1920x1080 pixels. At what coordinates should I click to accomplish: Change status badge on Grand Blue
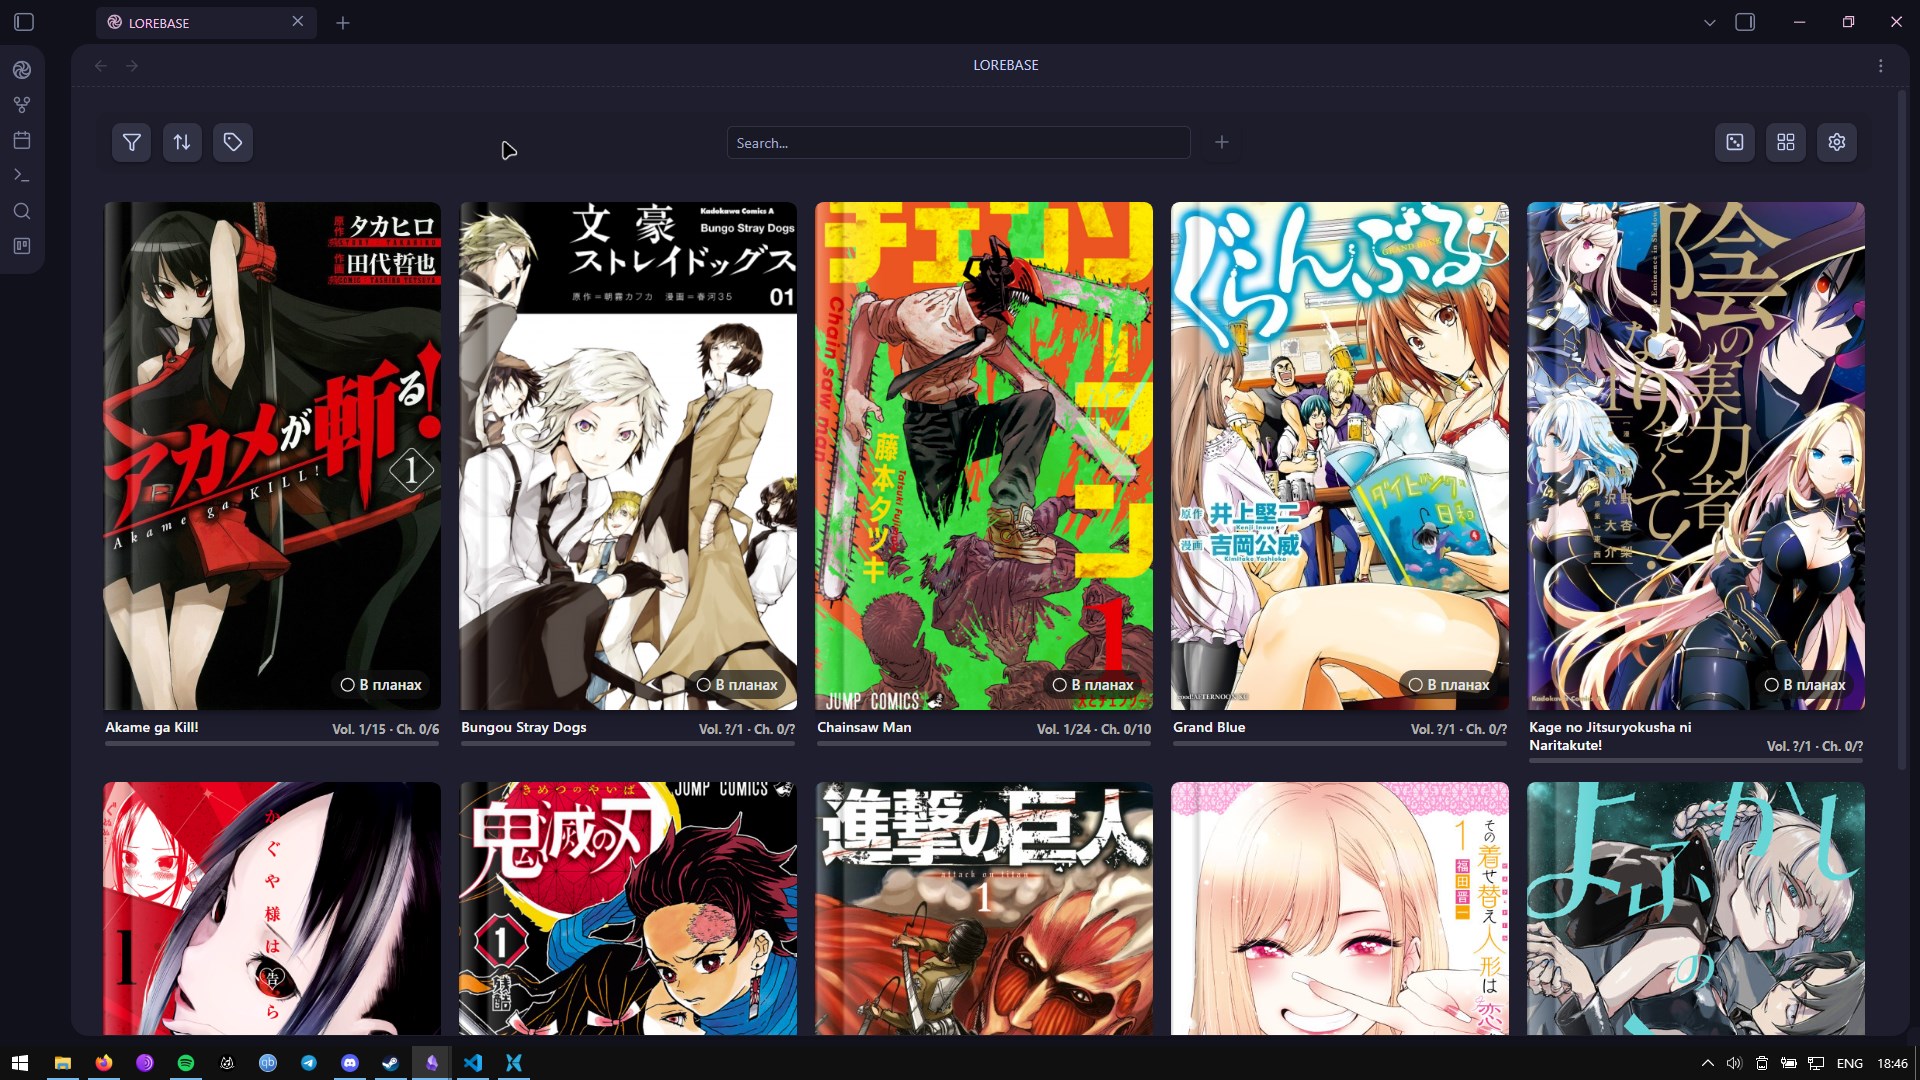click(1449, 685)
